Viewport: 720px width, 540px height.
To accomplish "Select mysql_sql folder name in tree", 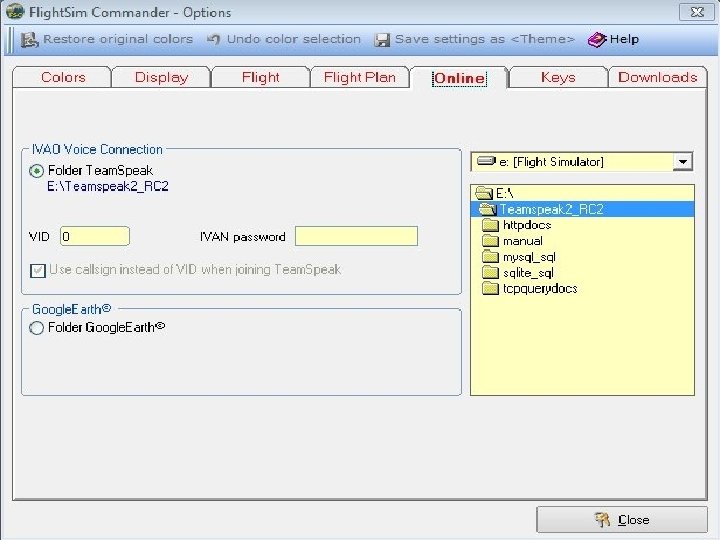I will (529, 257).
